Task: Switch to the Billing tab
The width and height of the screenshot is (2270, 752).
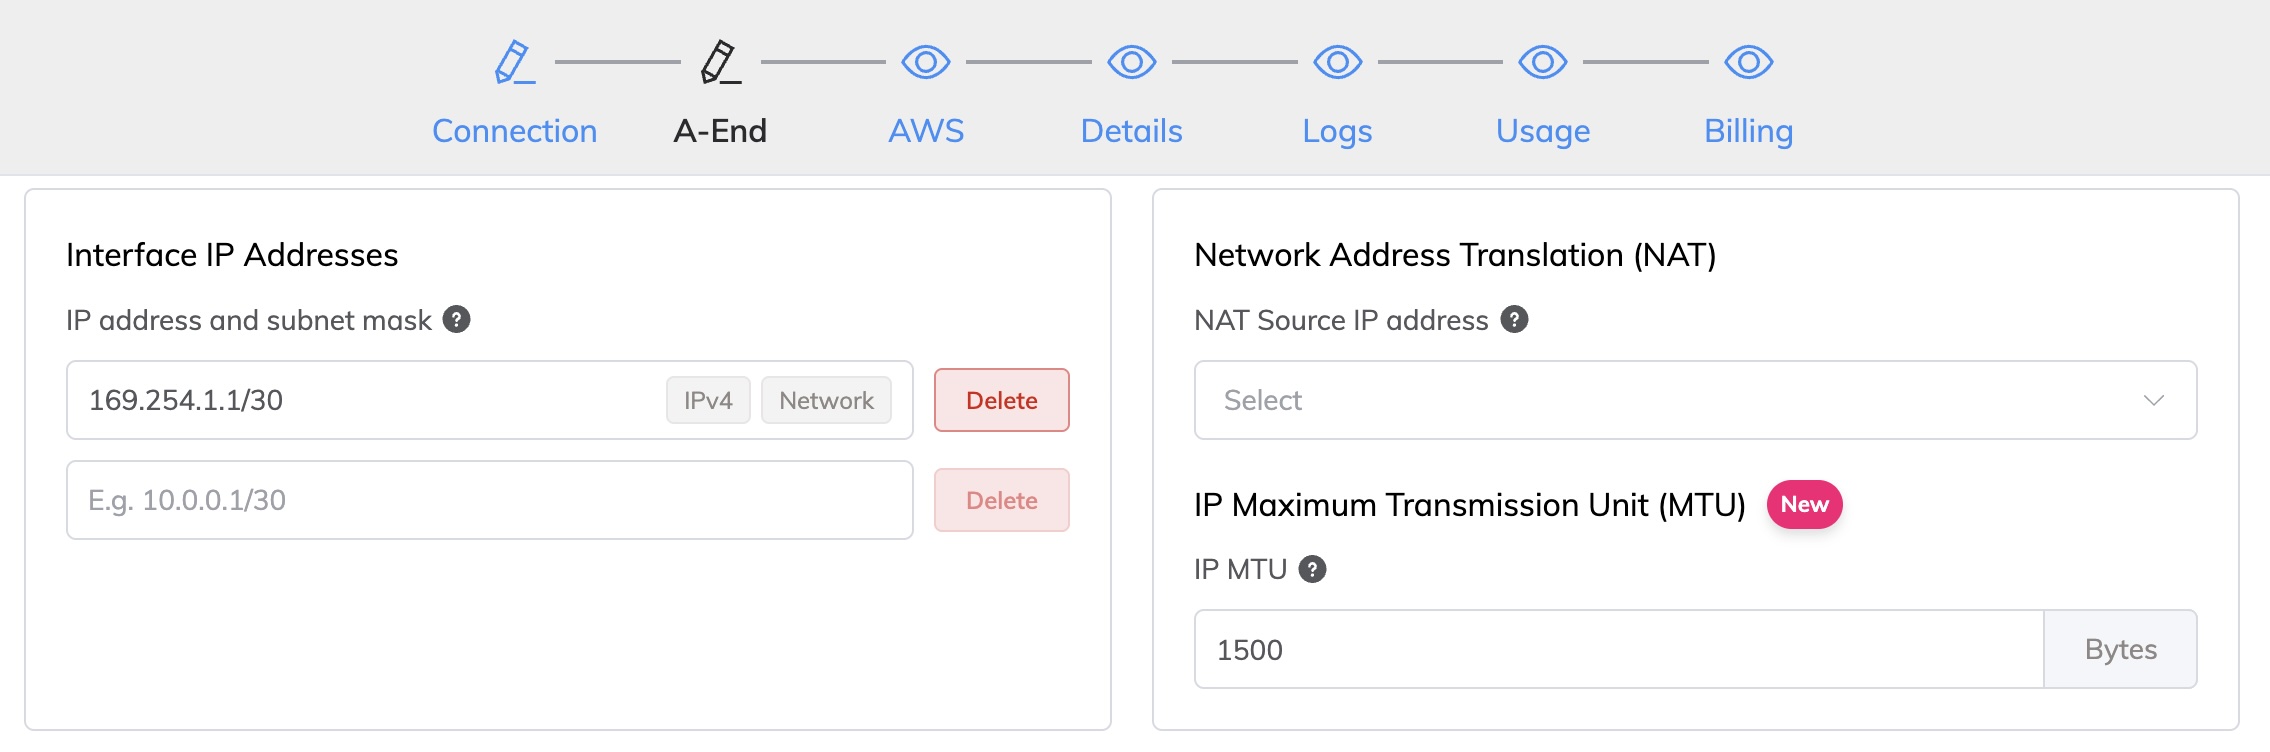Action: 1747,131
